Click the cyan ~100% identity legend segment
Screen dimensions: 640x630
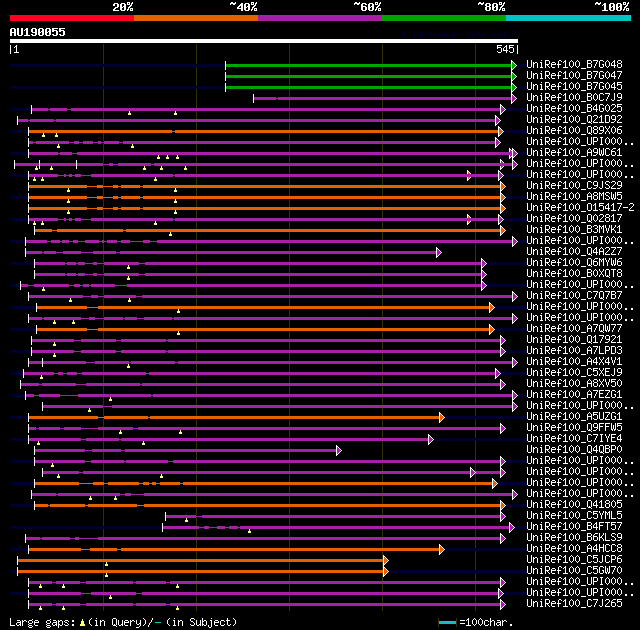568,18
